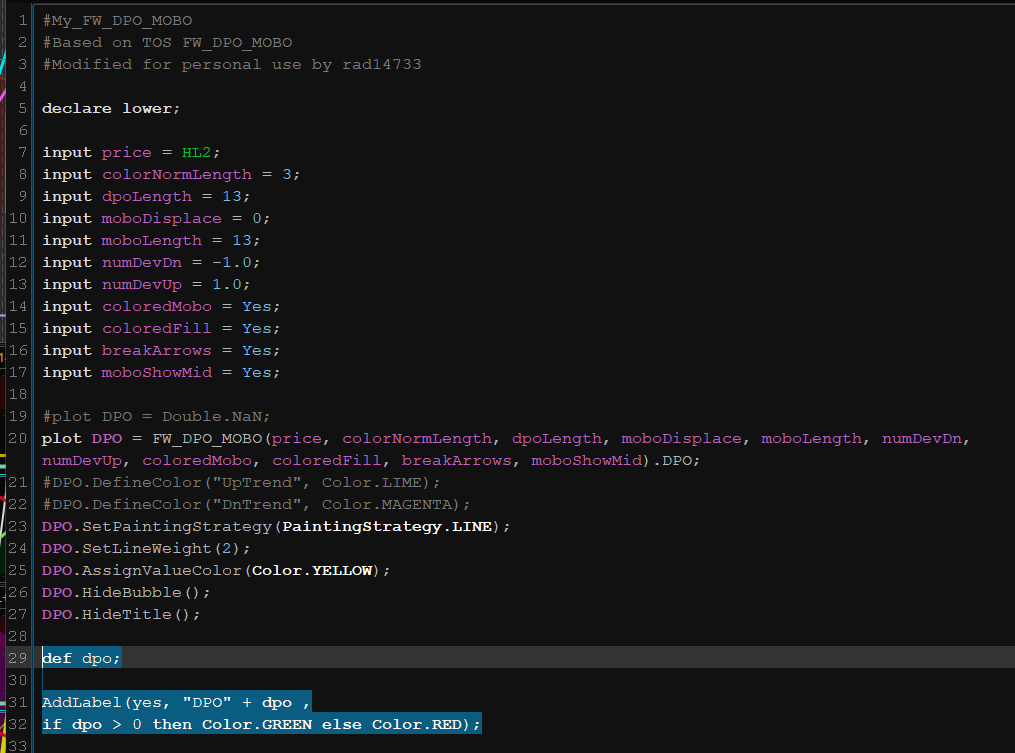
Task: Click the Yes value of moboShowMid input
Action: pos(256,372)
